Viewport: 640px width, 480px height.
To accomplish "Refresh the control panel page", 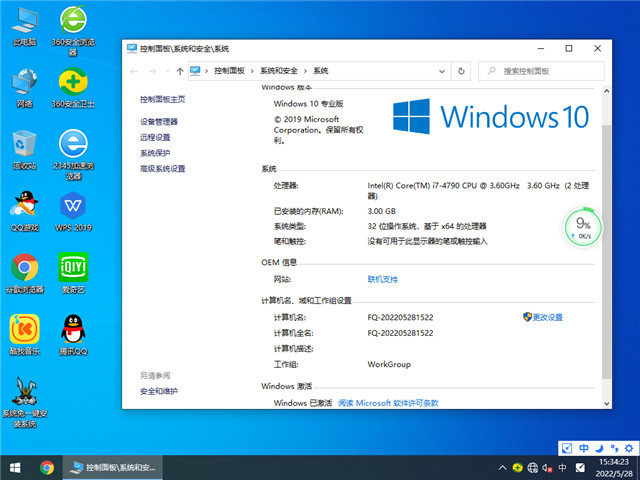I will (461, 71).
